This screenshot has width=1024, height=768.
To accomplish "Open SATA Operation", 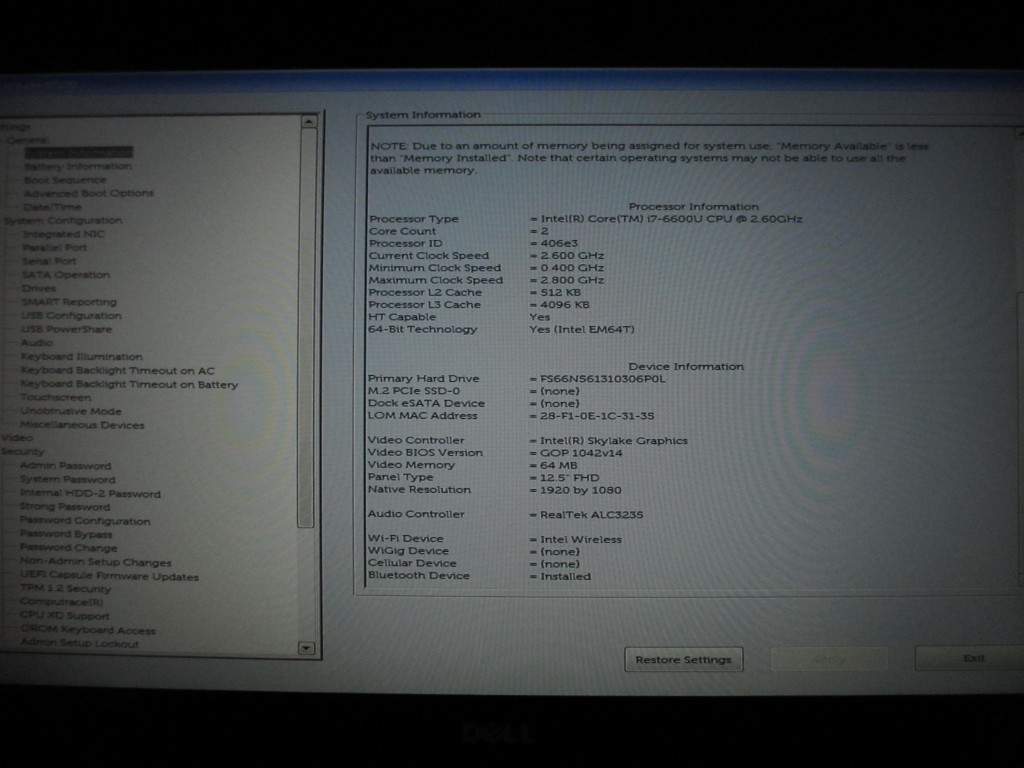I will [x=66, y=275].
